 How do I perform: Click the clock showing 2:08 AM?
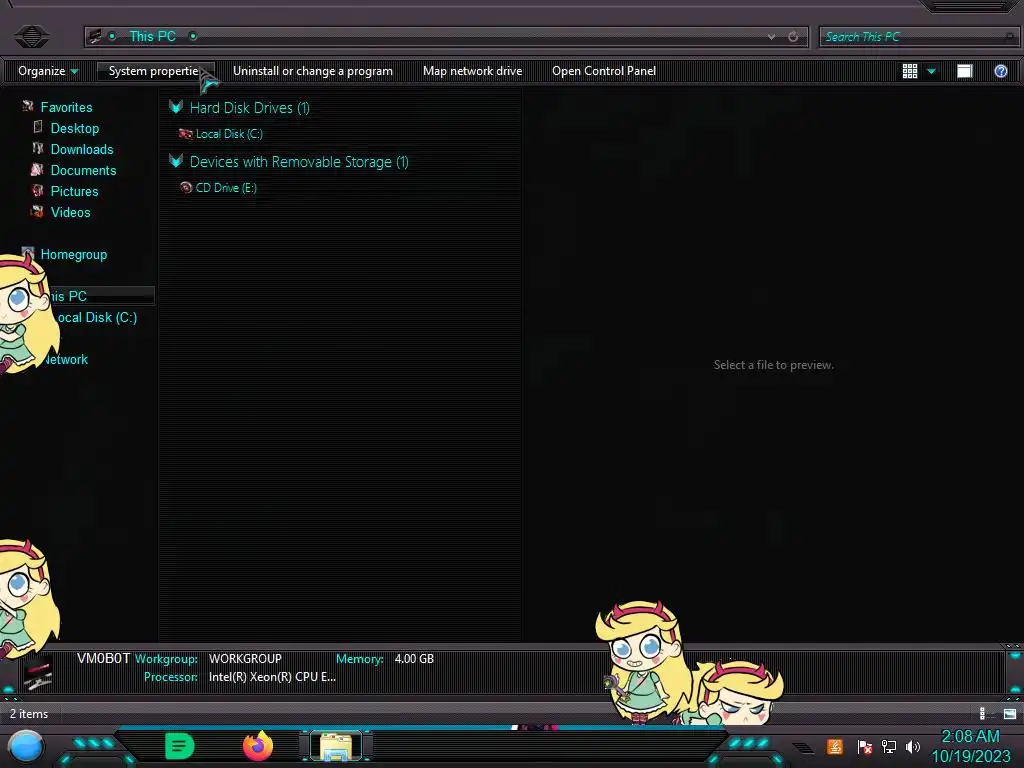970,737
